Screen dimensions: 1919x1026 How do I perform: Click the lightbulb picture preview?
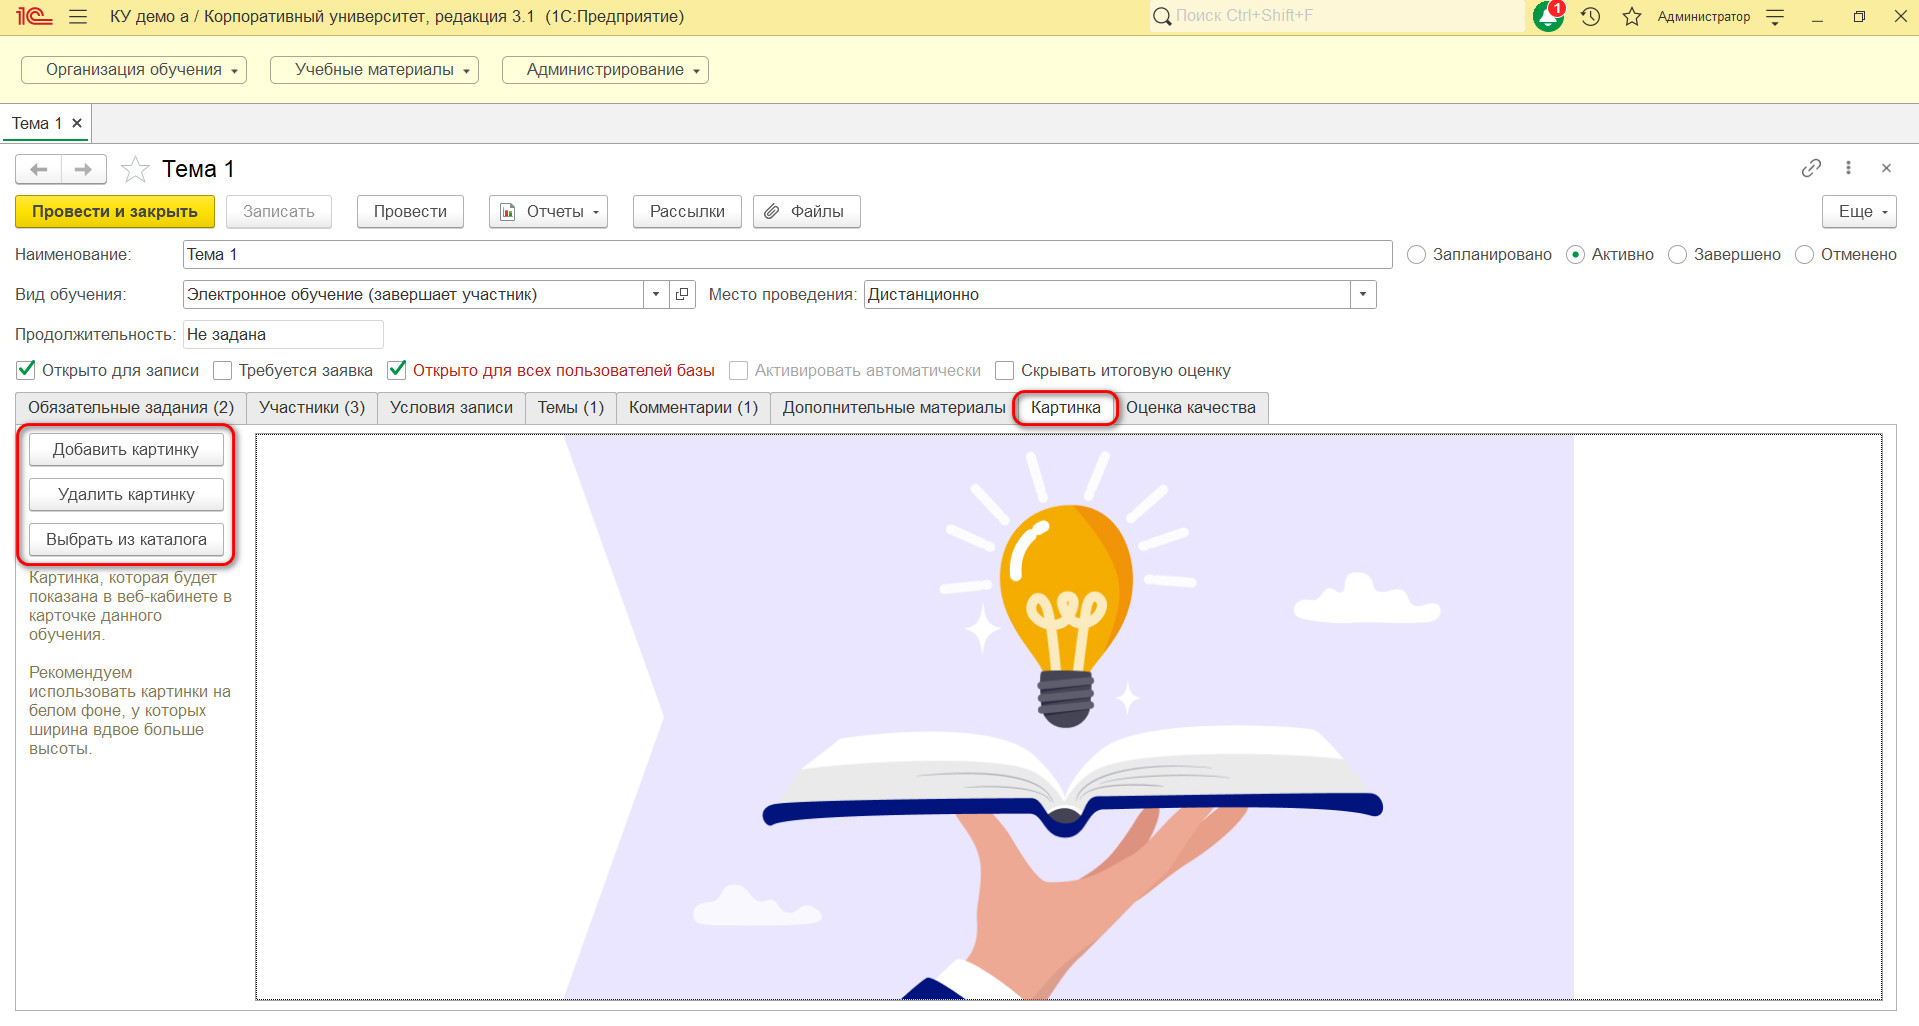[1069, 717]
